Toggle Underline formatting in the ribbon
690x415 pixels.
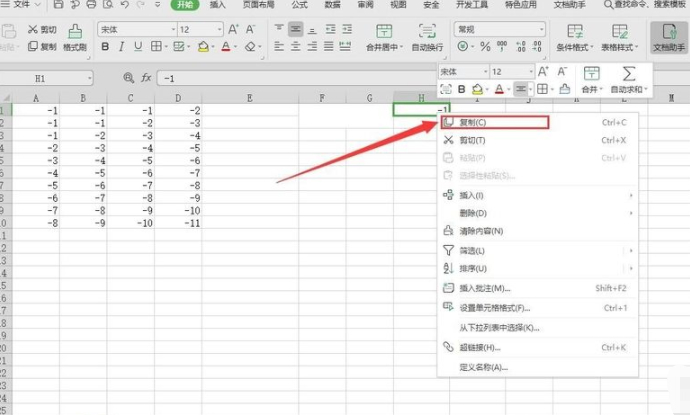(138, 46)
